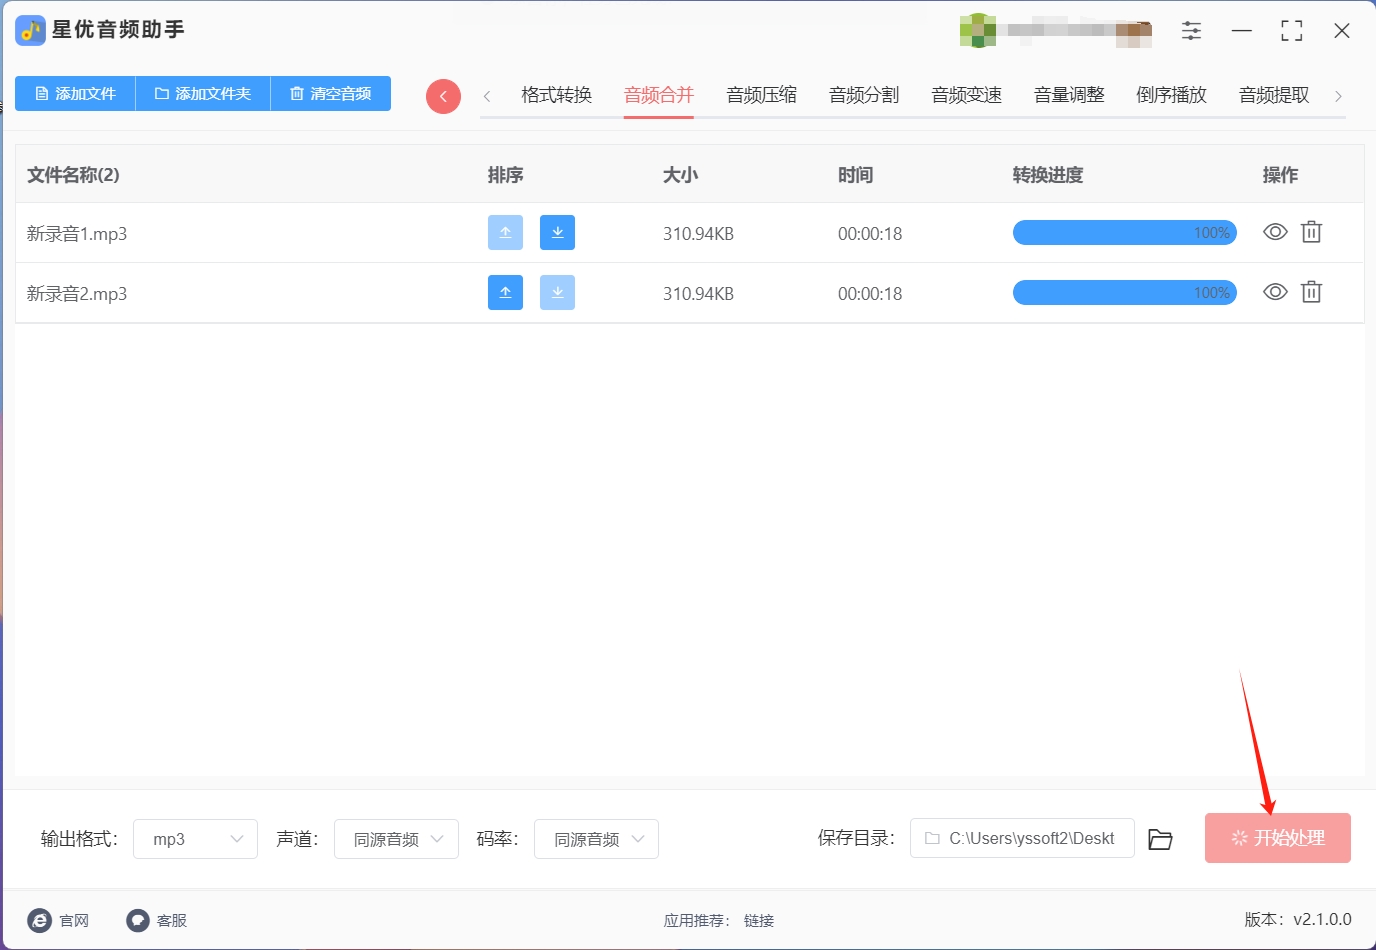Preview 新录音2.mp3 with eye icon
Image resolution: width=1376 pixels, height=950 pixels.
pos(1275,292)
